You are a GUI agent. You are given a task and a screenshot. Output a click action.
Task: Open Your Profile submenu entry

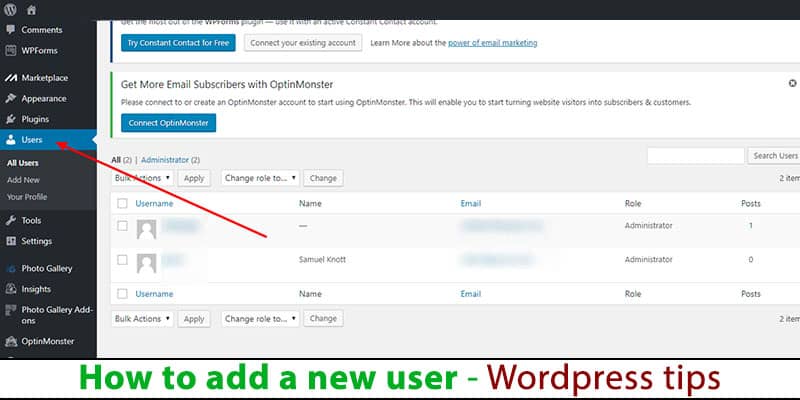[27, 197]
